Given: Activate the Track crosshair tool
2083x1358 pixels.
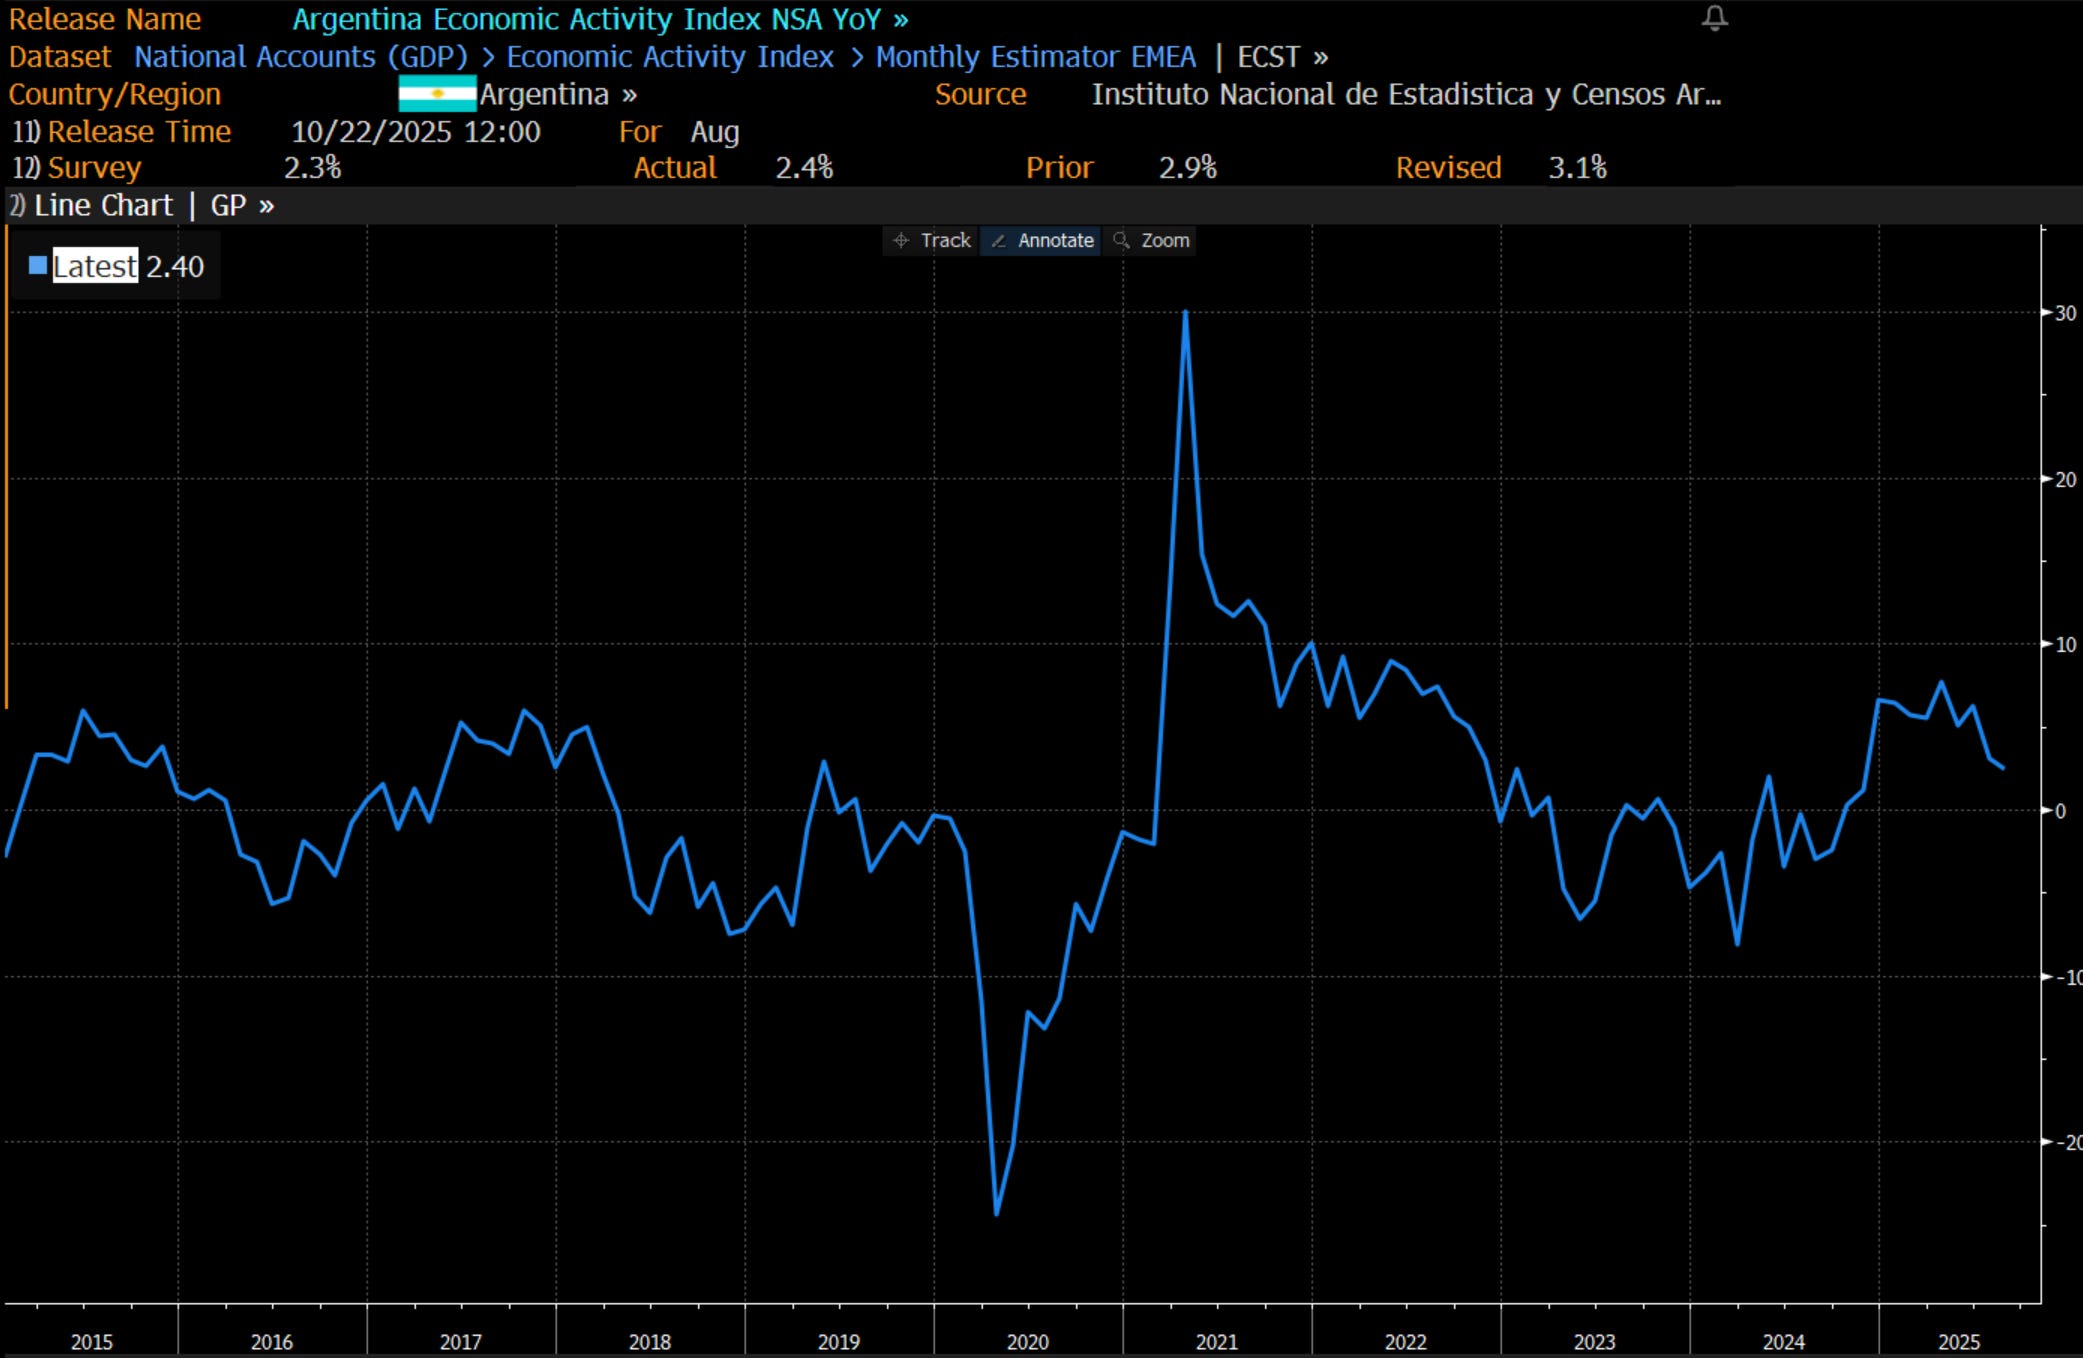Looking at the screenshot, I should (931, 240).
